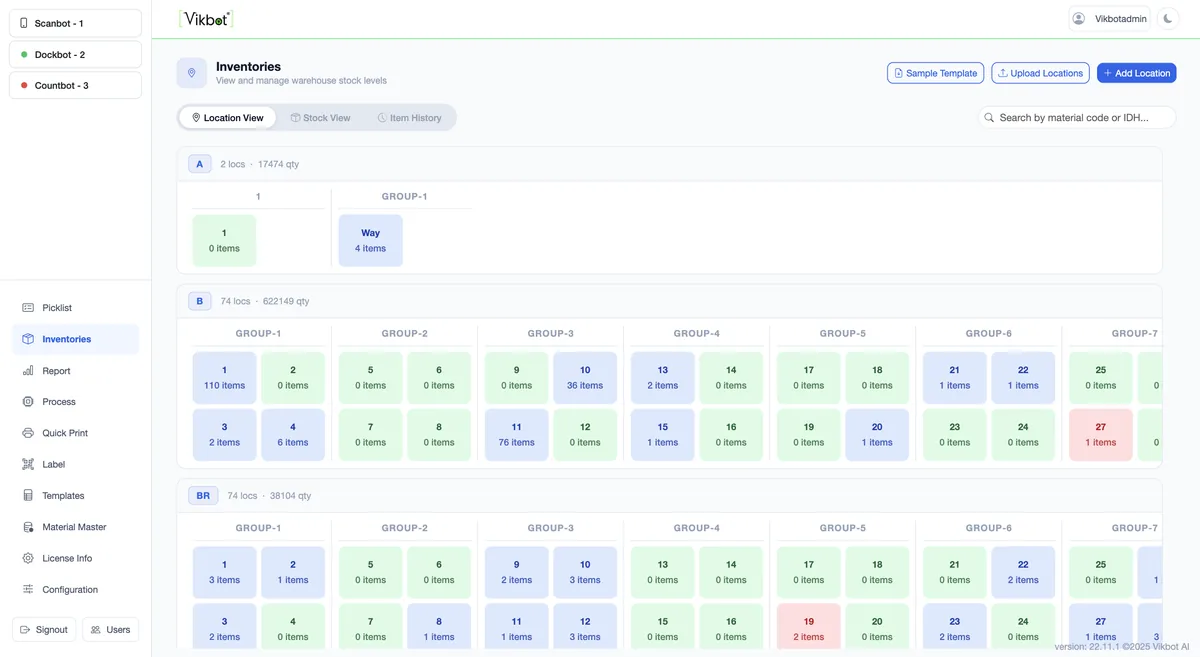Open zone B location 21 with 1 items
The image size is (1200, 657).
coord(955,378)
